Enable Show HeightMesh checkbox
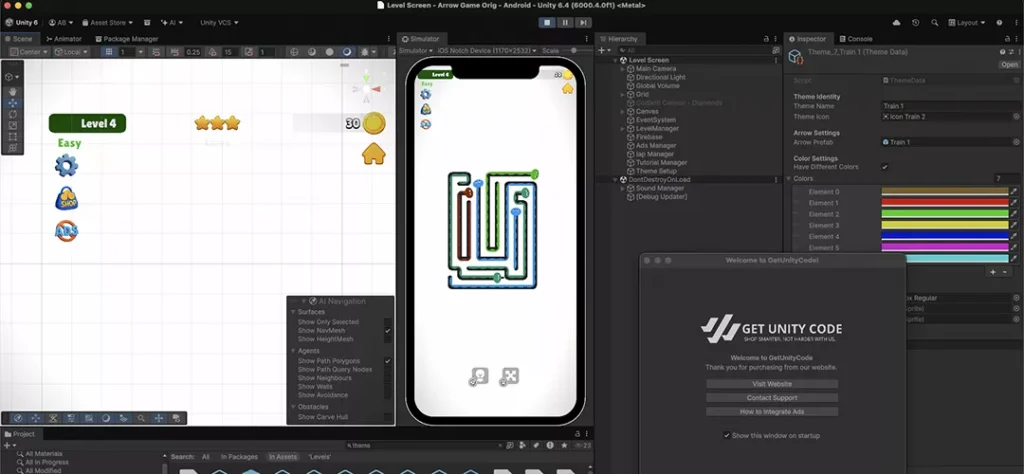1024x474 pixels. click(387, 340)
